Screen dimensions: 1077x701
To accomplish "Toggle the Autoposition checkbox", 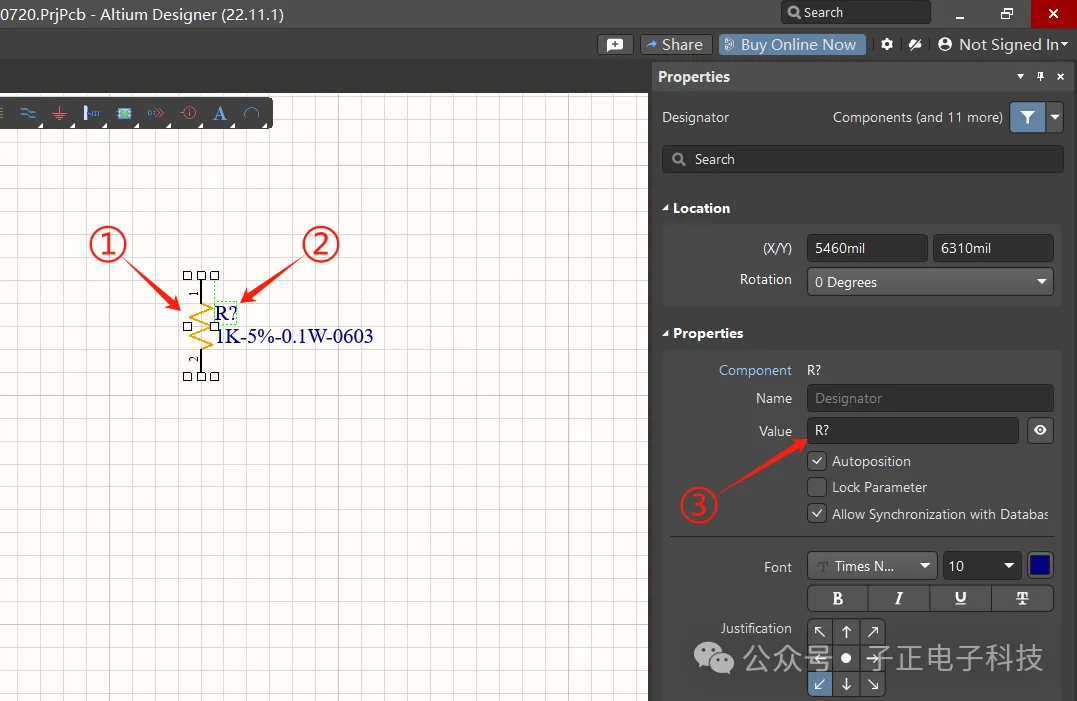I will click(x=817, y=461).
